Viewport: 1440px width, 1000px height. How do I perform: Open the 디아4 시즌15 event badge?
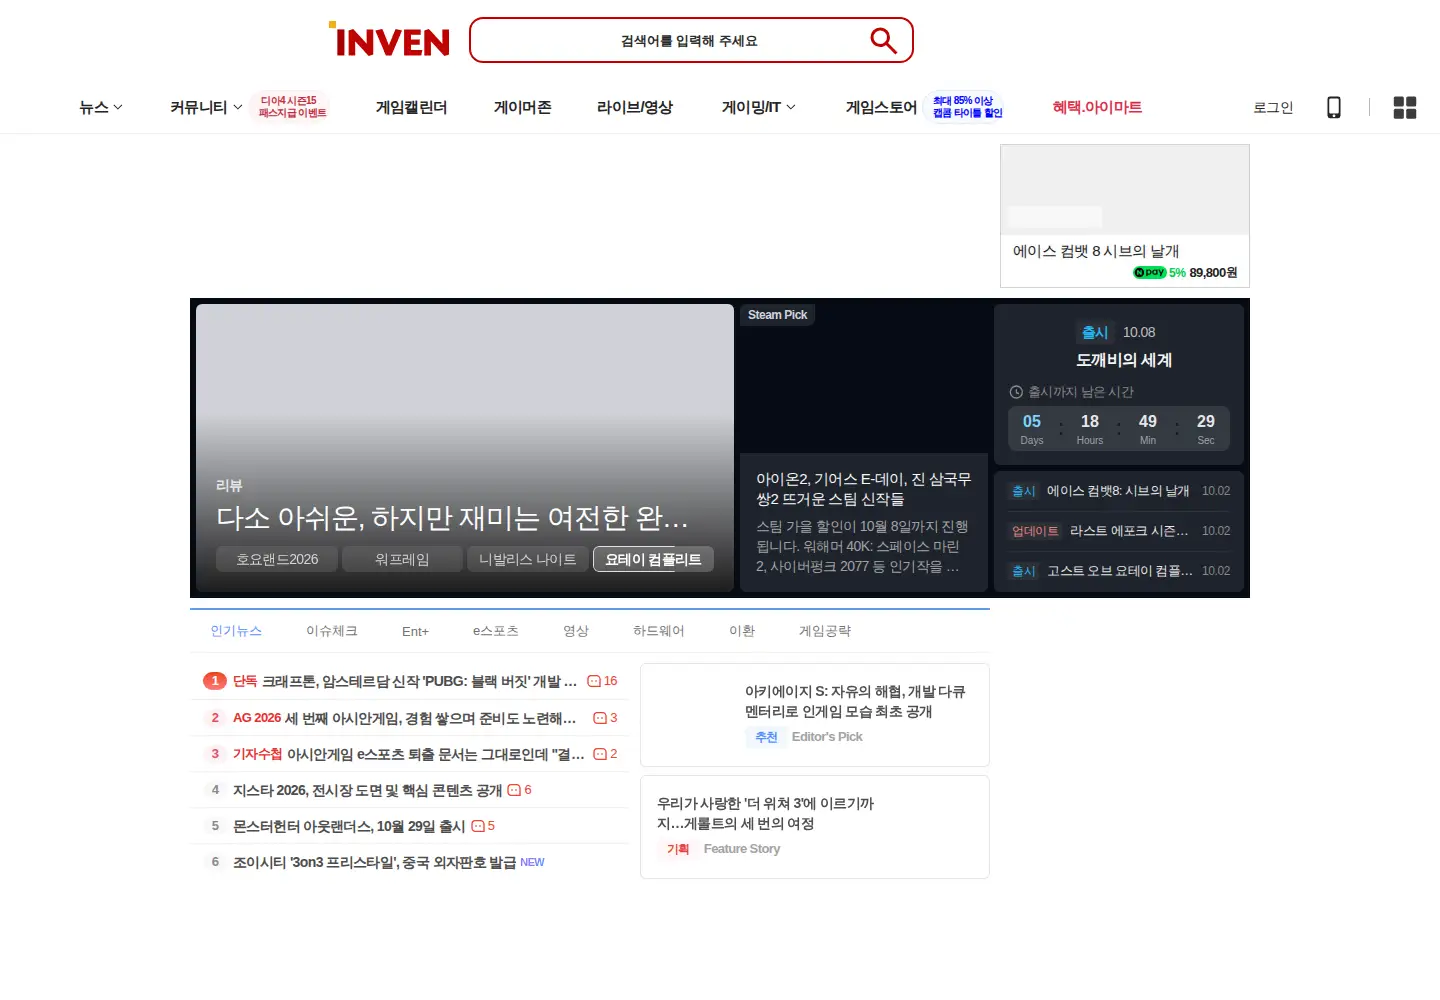292,107
